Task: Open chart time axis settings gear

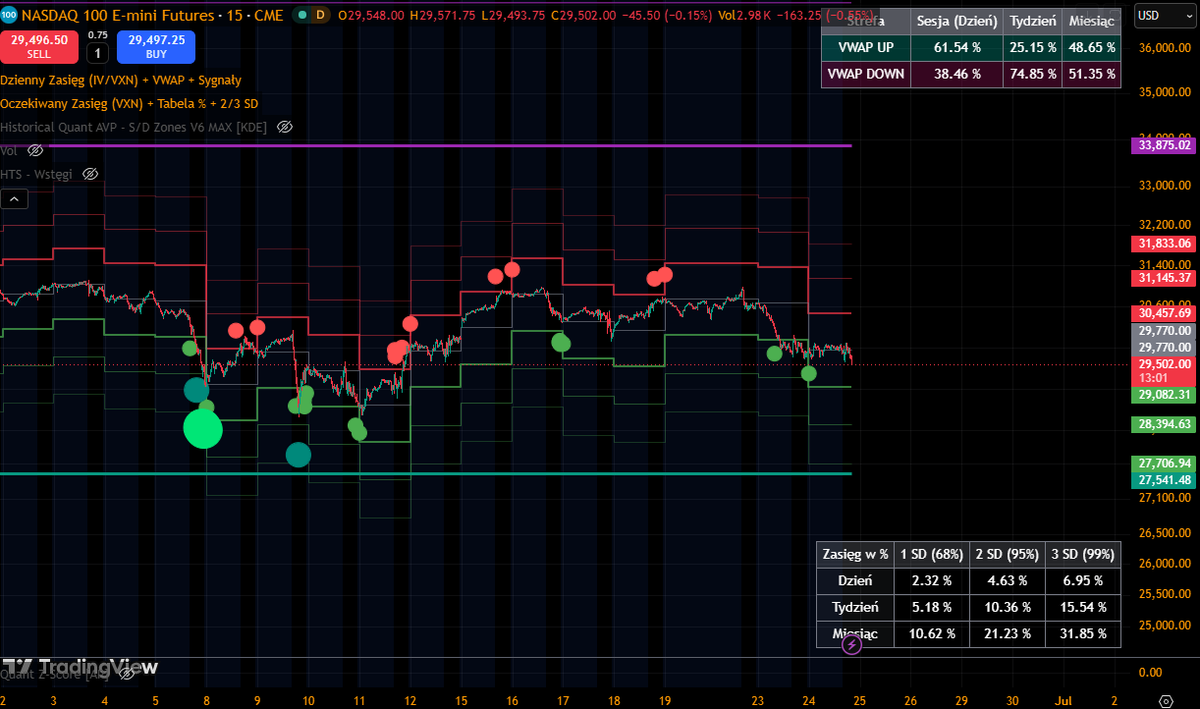Action: (1165, 700)
